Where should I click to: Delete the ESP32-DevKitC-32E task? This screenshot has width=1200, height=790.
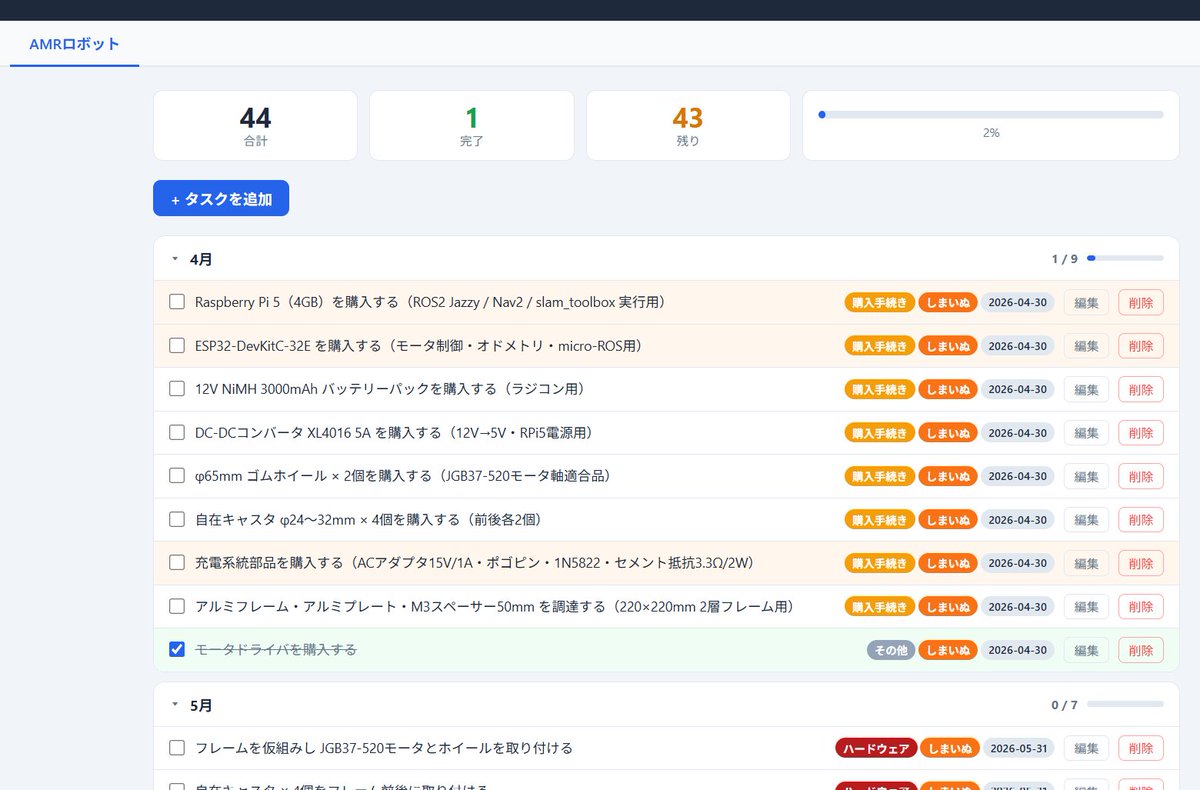point(1141,346)
